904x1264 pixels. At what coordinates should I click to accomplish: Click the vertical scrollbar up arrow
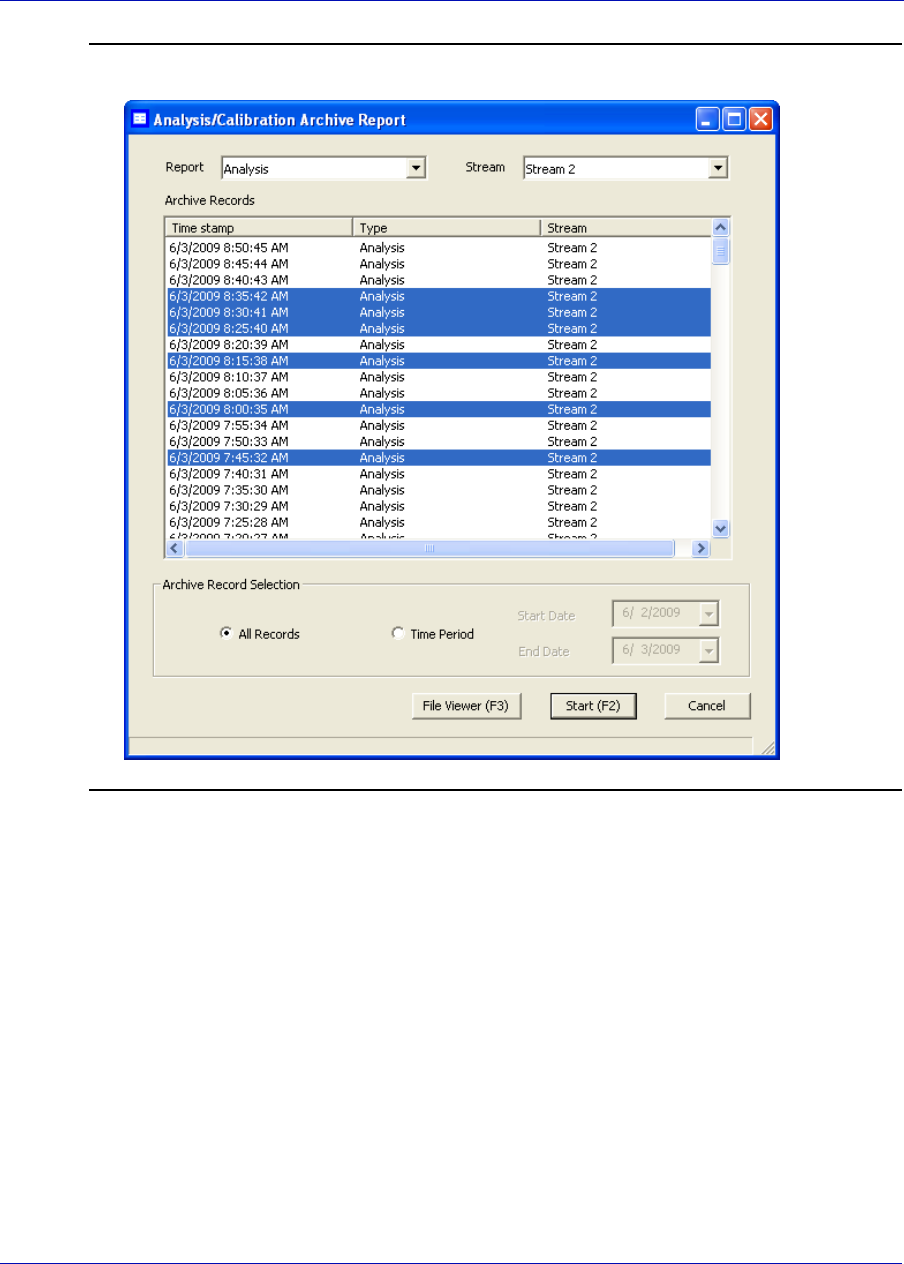point(720,228)
